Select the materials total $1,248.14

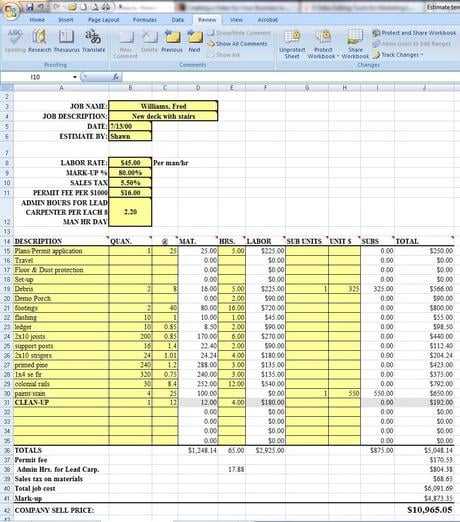[198, 450]
